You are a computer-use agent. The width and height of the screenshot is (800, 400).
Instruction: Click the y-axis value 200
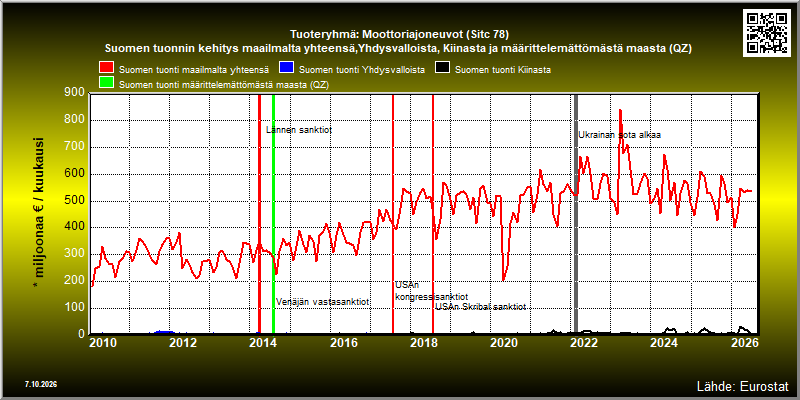pyautogui.click(x=75, y=281)
